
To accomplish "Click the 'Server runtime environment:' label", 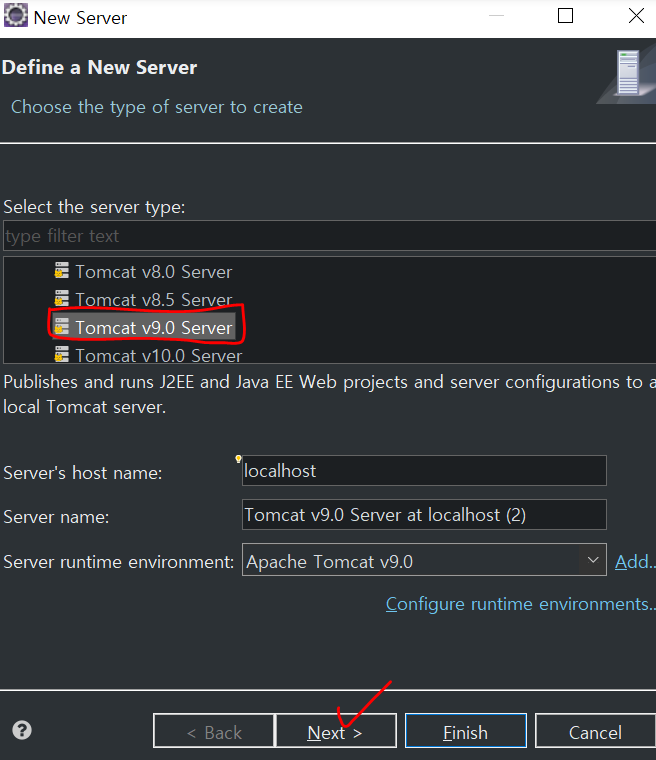I will (119, 562).
